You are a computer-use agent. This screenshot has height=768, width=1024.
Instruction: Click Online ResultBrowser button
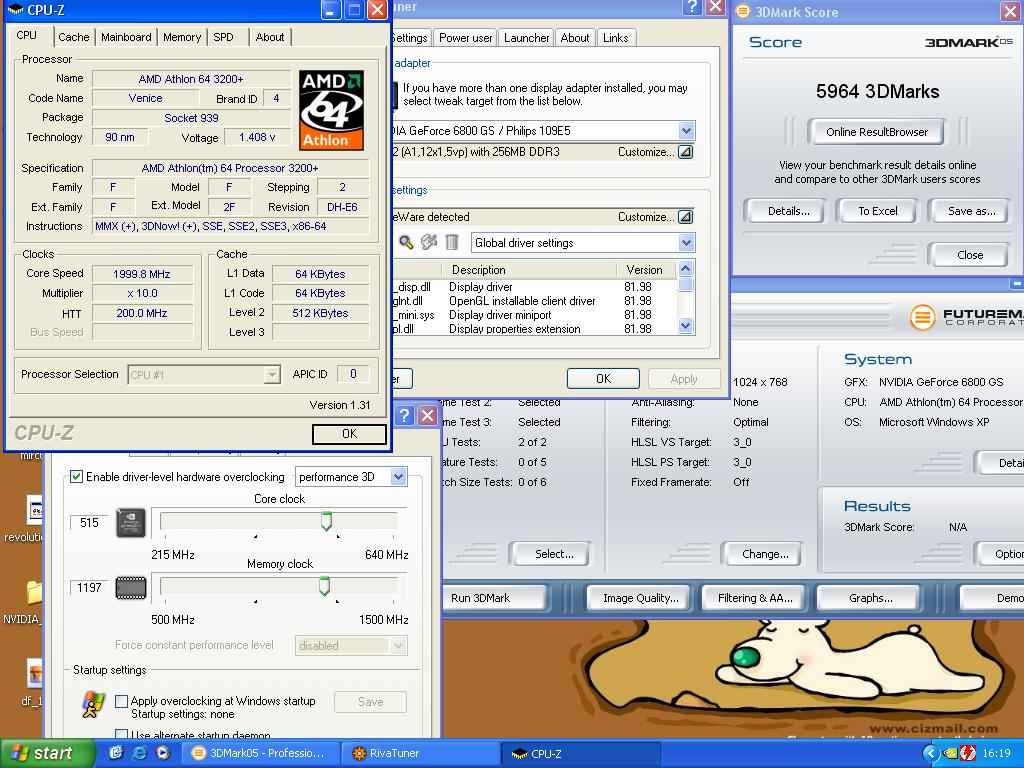[876, 132]
